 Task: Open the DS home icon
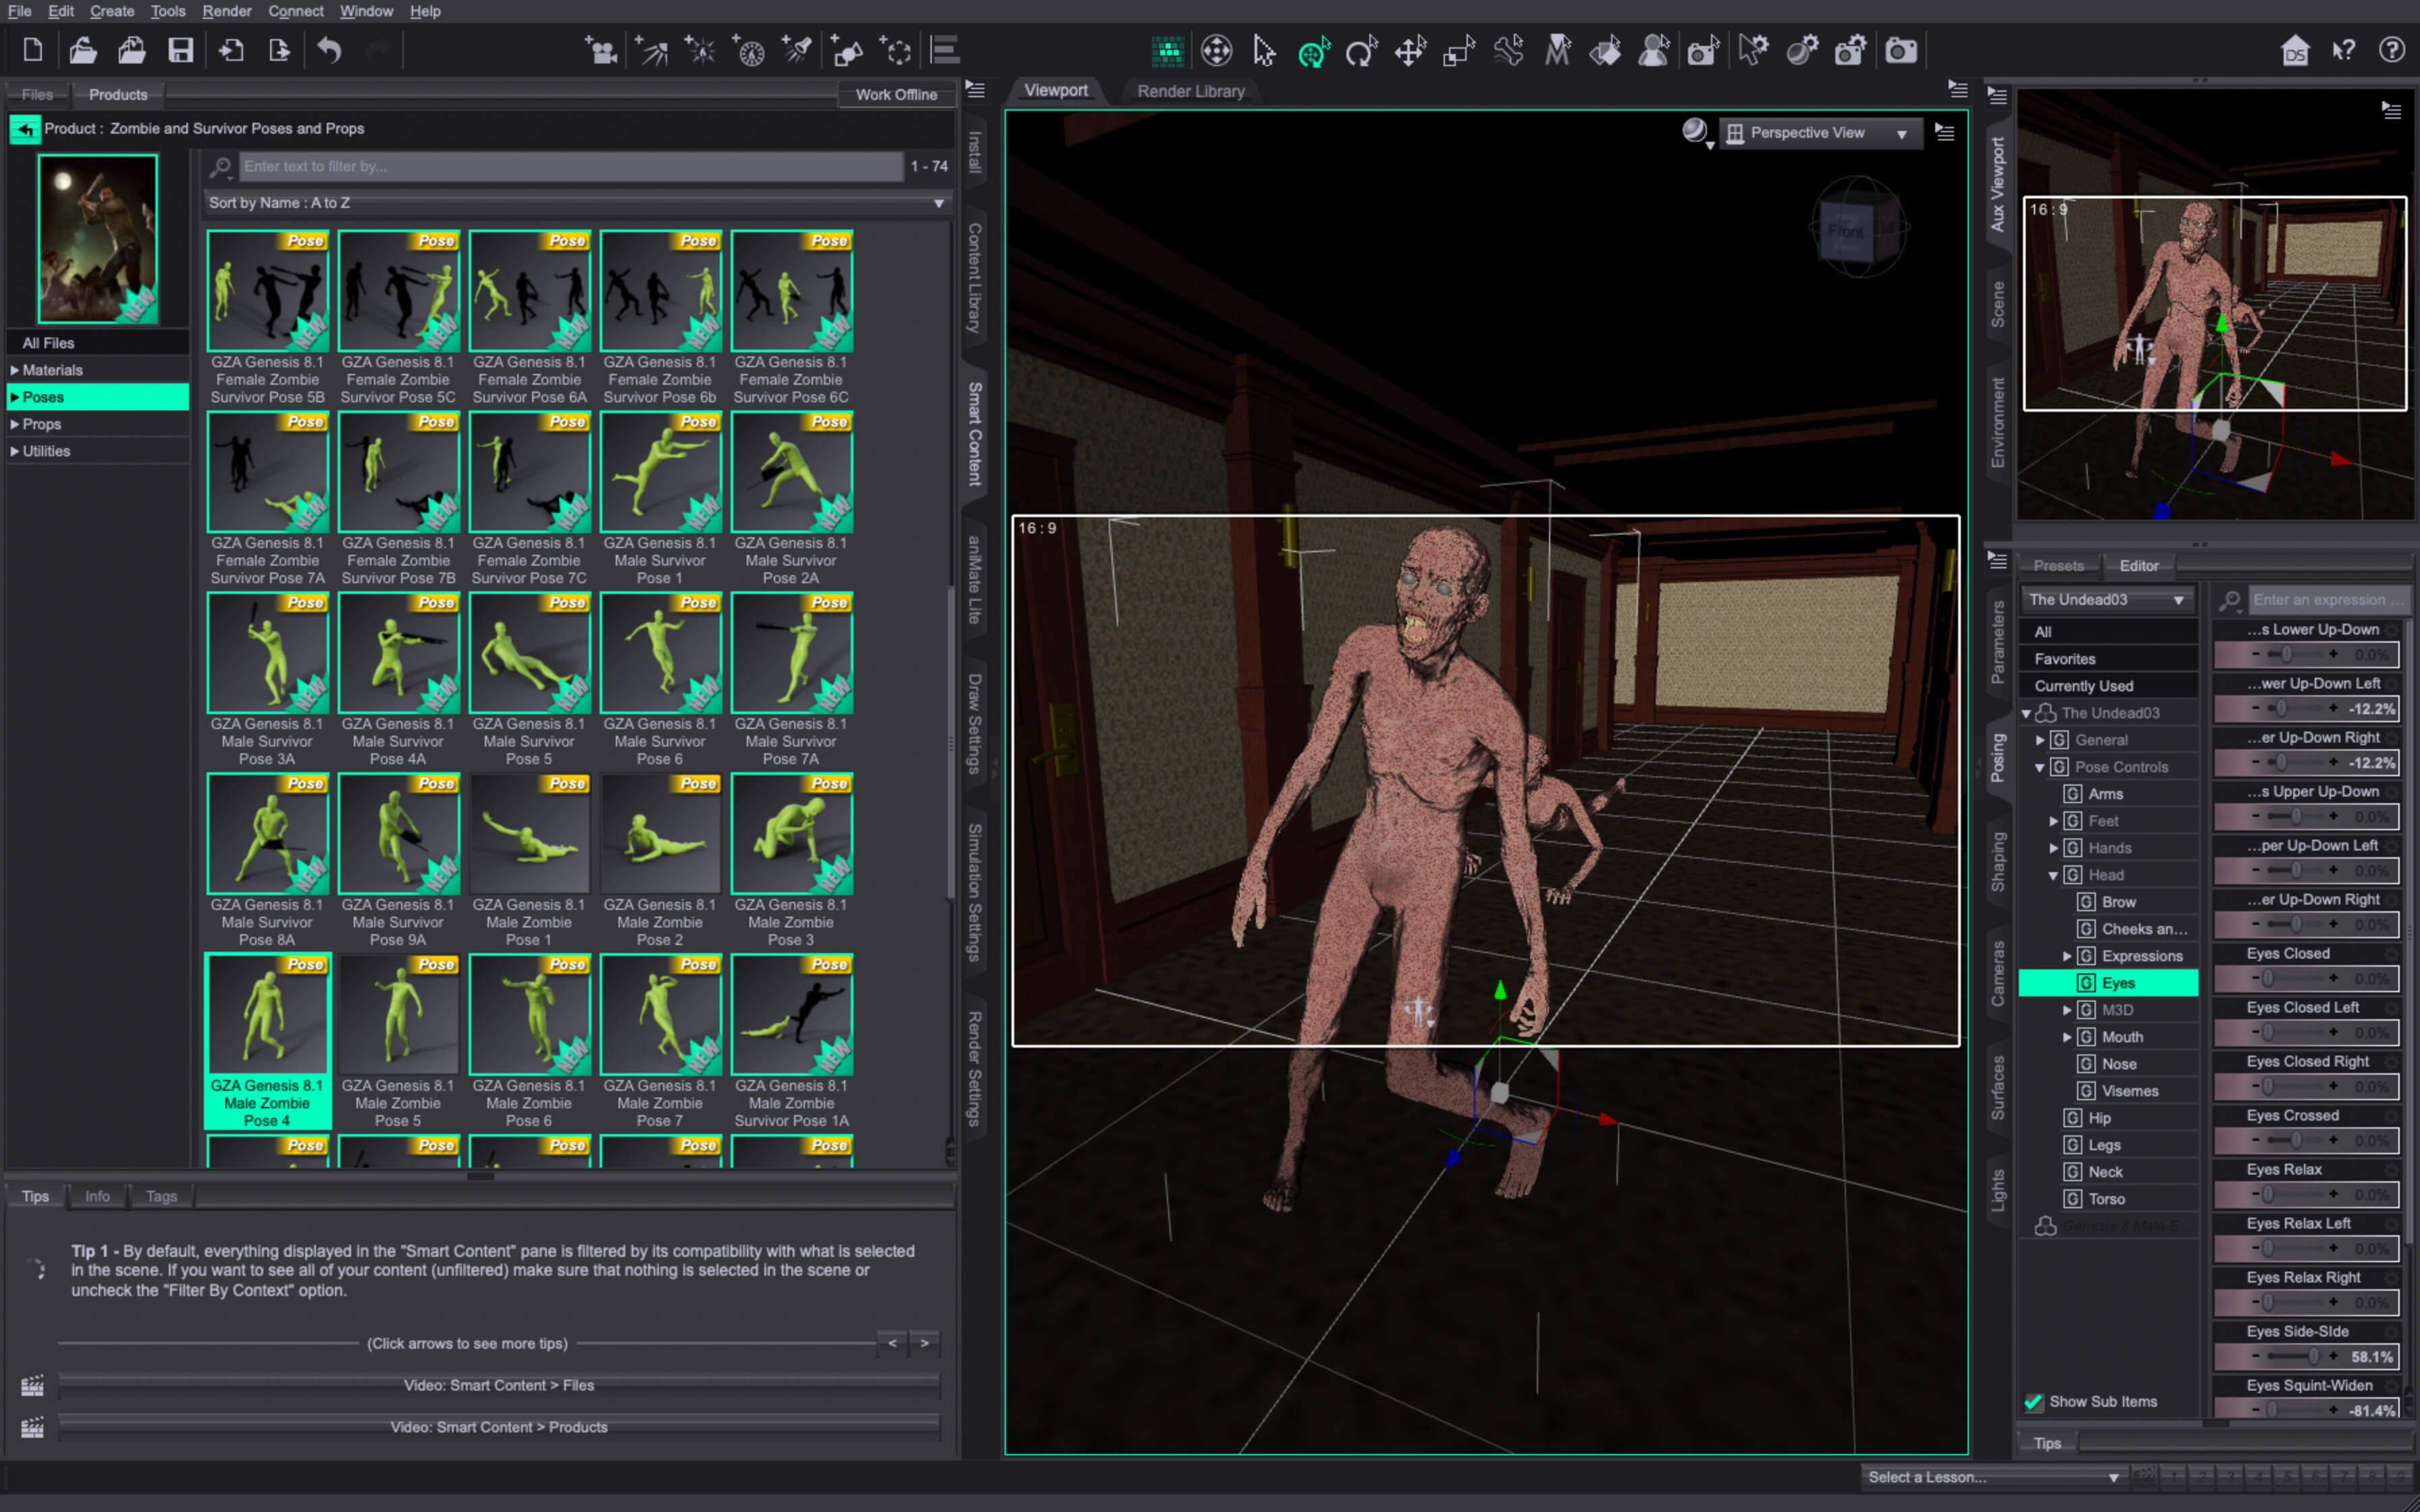[2296, 51]
